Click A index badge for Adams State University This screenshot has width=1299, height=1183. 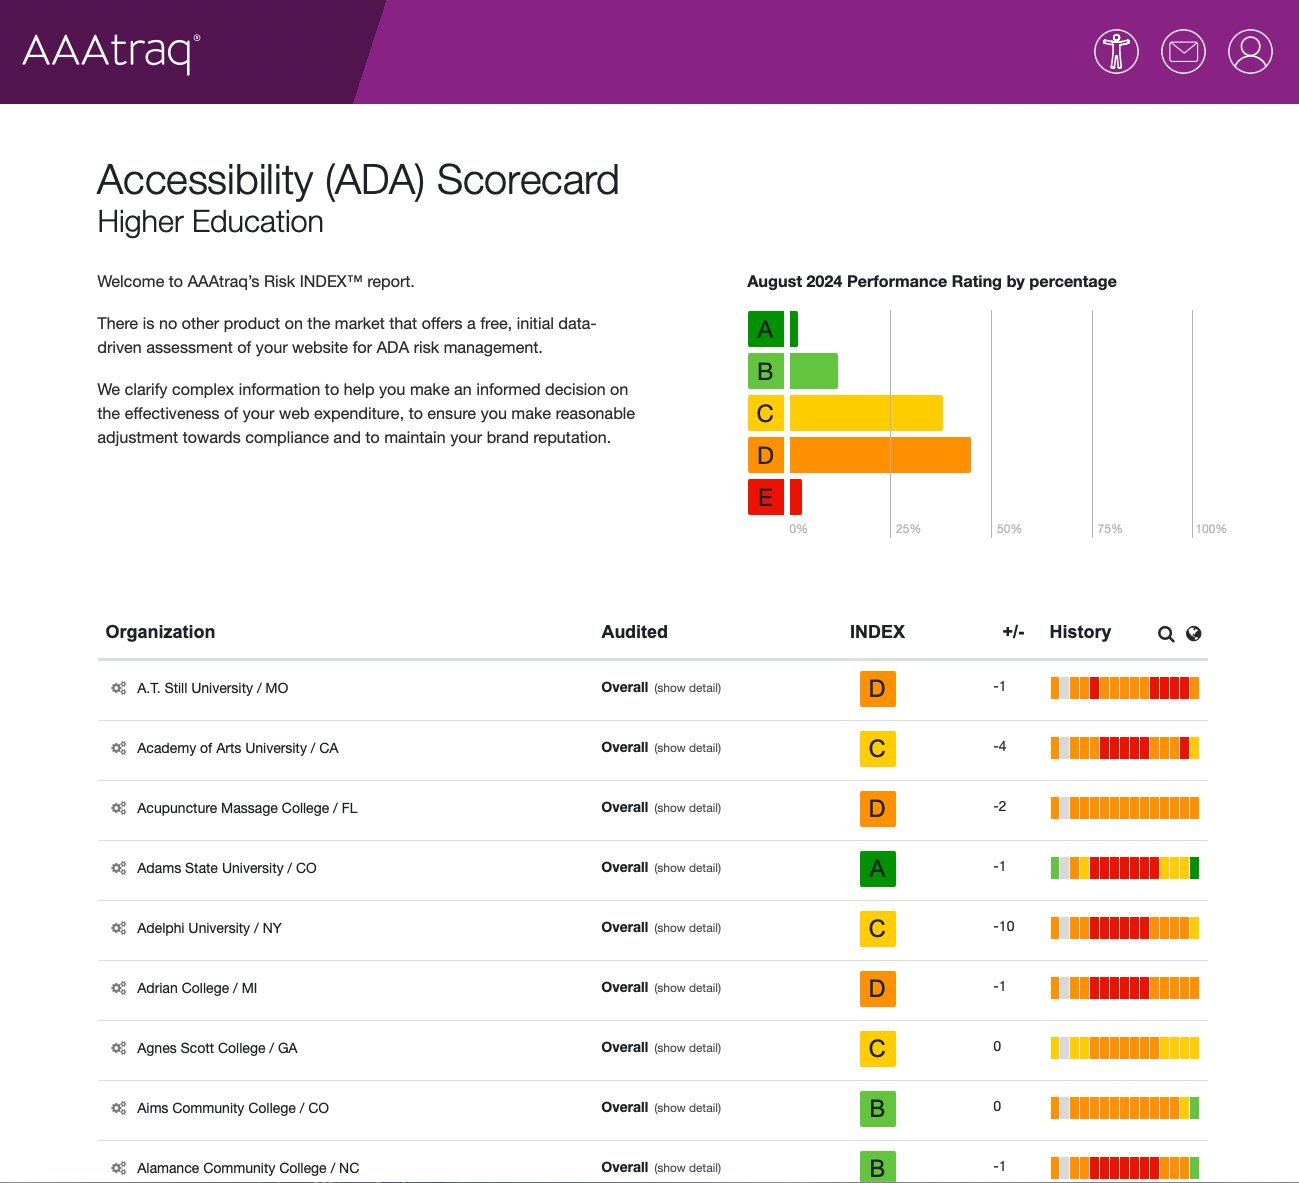point(877,869)
